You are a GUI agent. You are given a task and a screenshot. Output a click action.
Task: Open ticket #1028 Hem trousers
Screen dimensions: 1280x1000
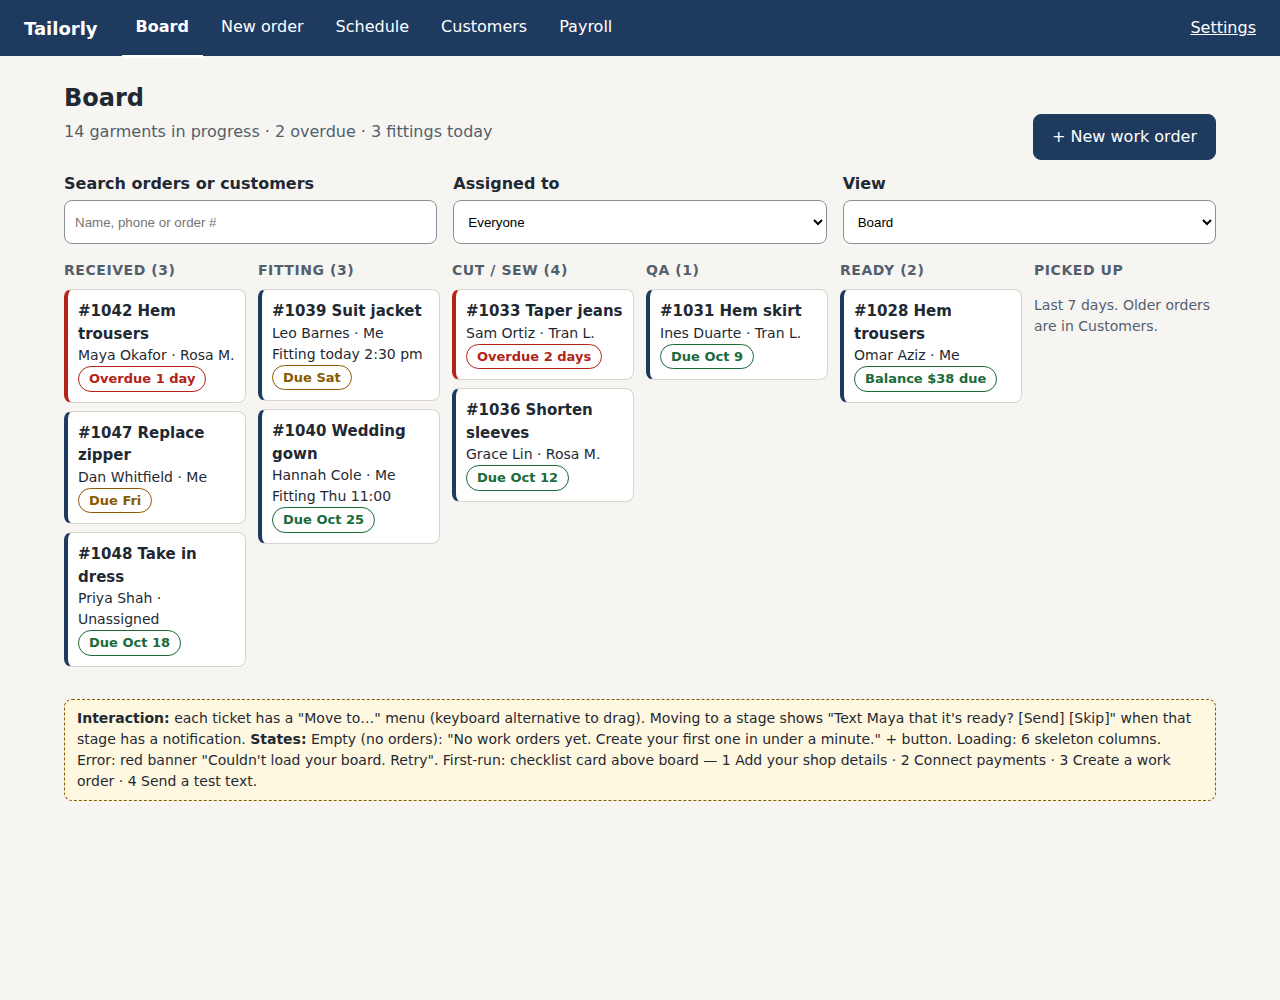(x=931, y=346)
